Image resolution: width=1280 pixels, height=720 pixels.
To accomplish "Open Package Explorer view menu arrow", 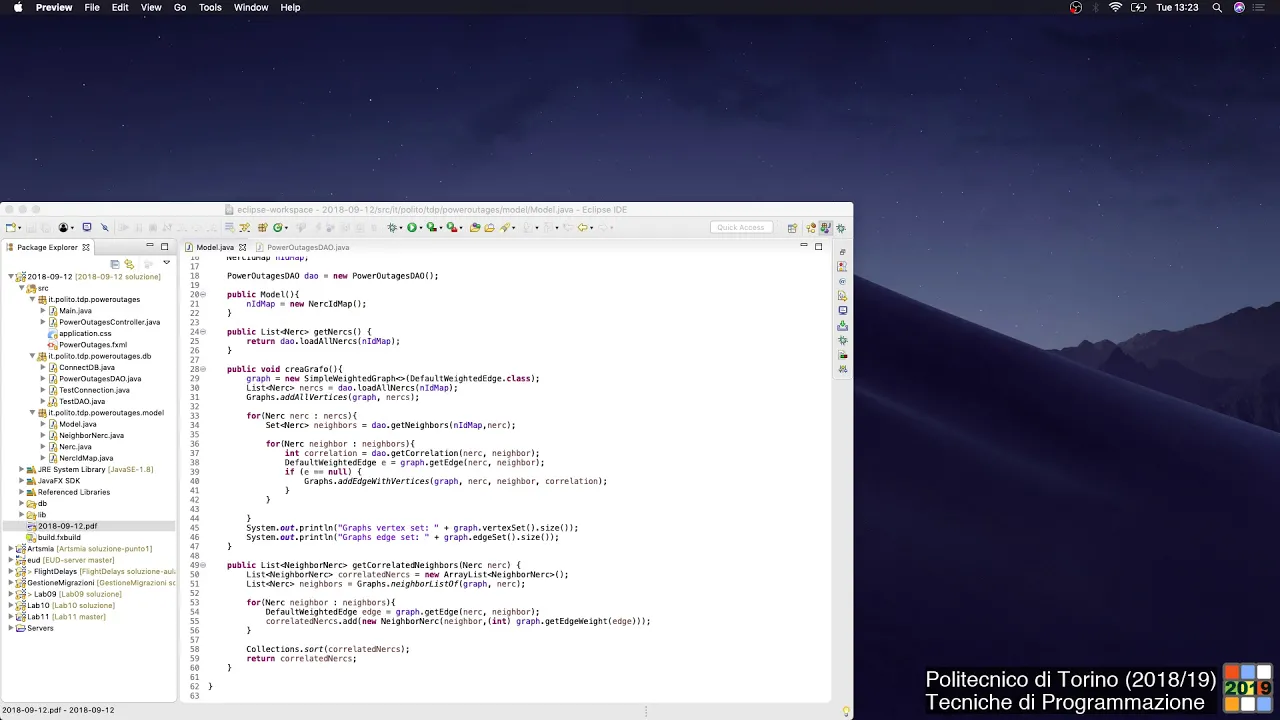I will 167,262.
